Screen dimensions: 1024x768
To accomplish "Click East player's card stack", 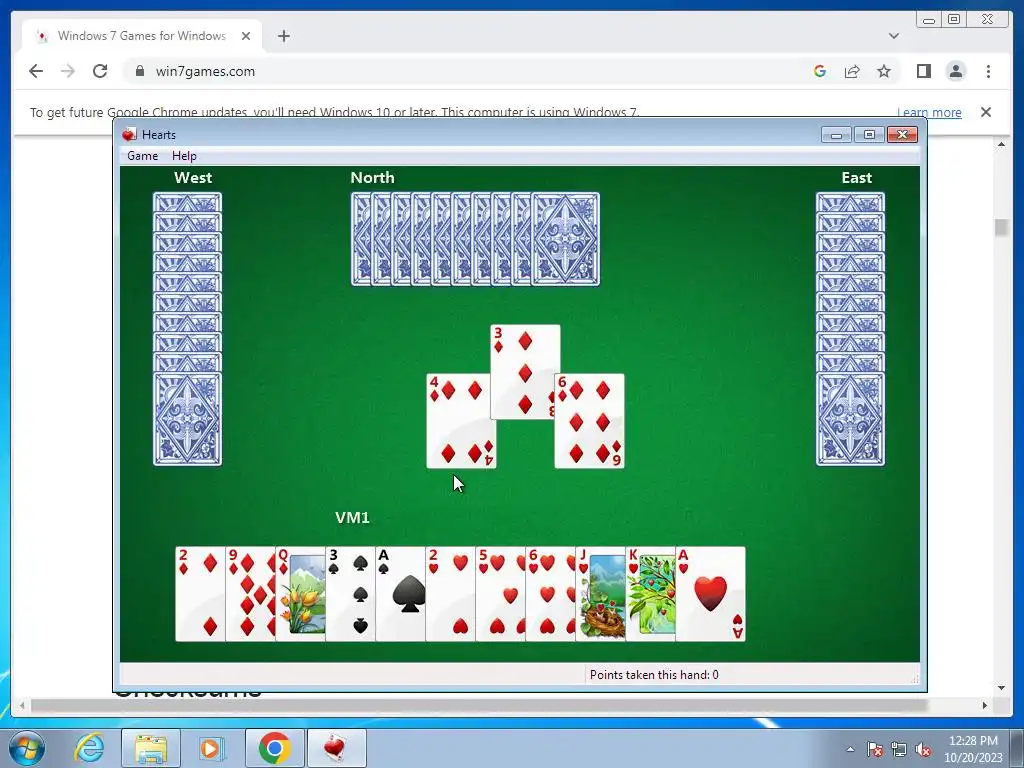I will pyautogui.click(x=850, y=329).
